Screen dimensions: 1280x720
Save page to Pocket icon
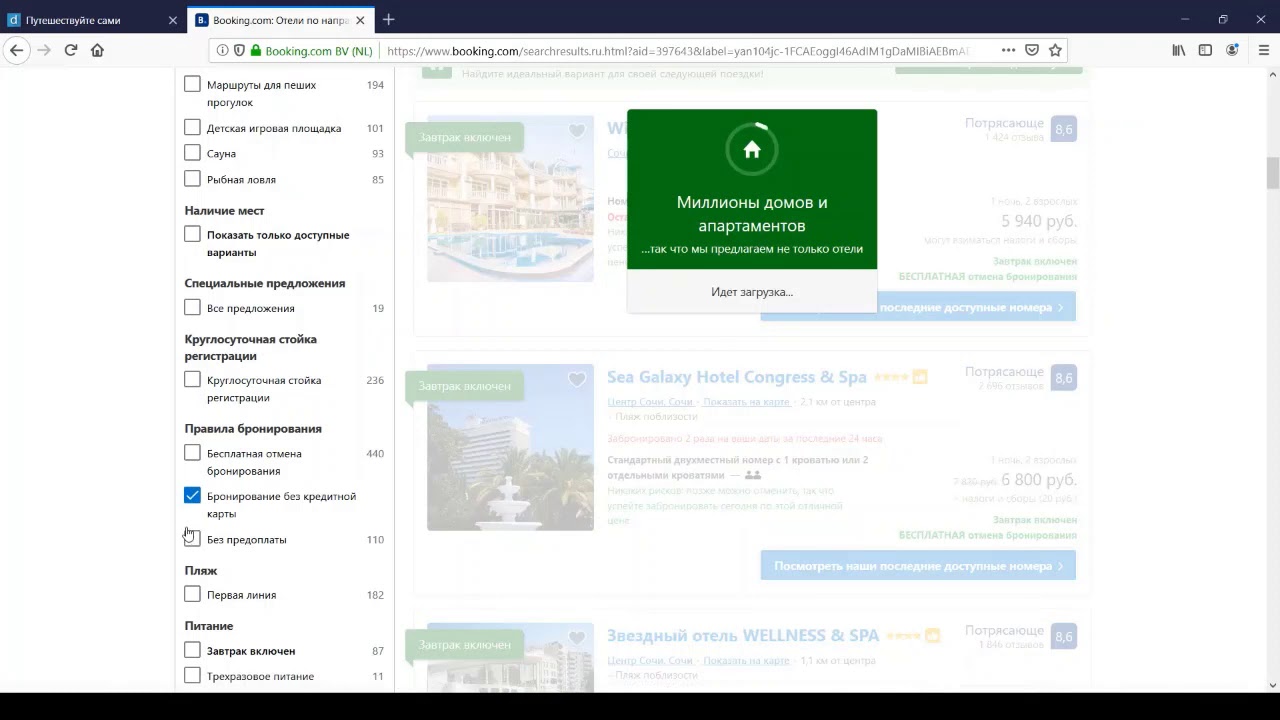[x=1032, y=50]
